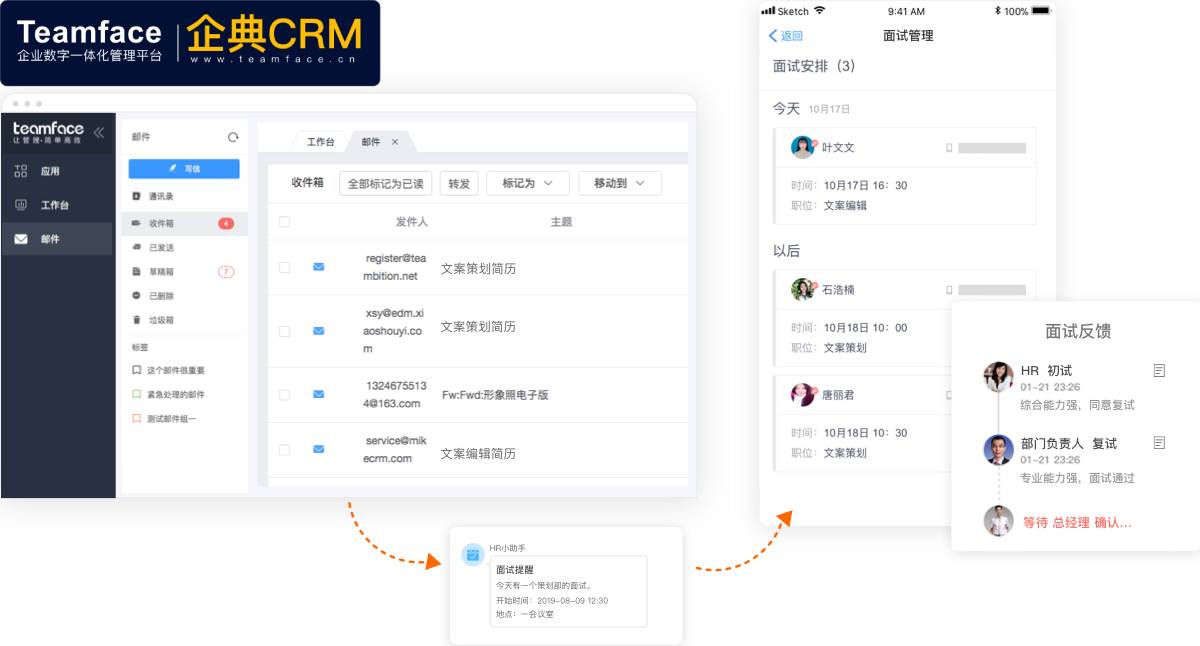Click sender register@teambition.net
1200x646 pixels.
(x=394, y=267)
